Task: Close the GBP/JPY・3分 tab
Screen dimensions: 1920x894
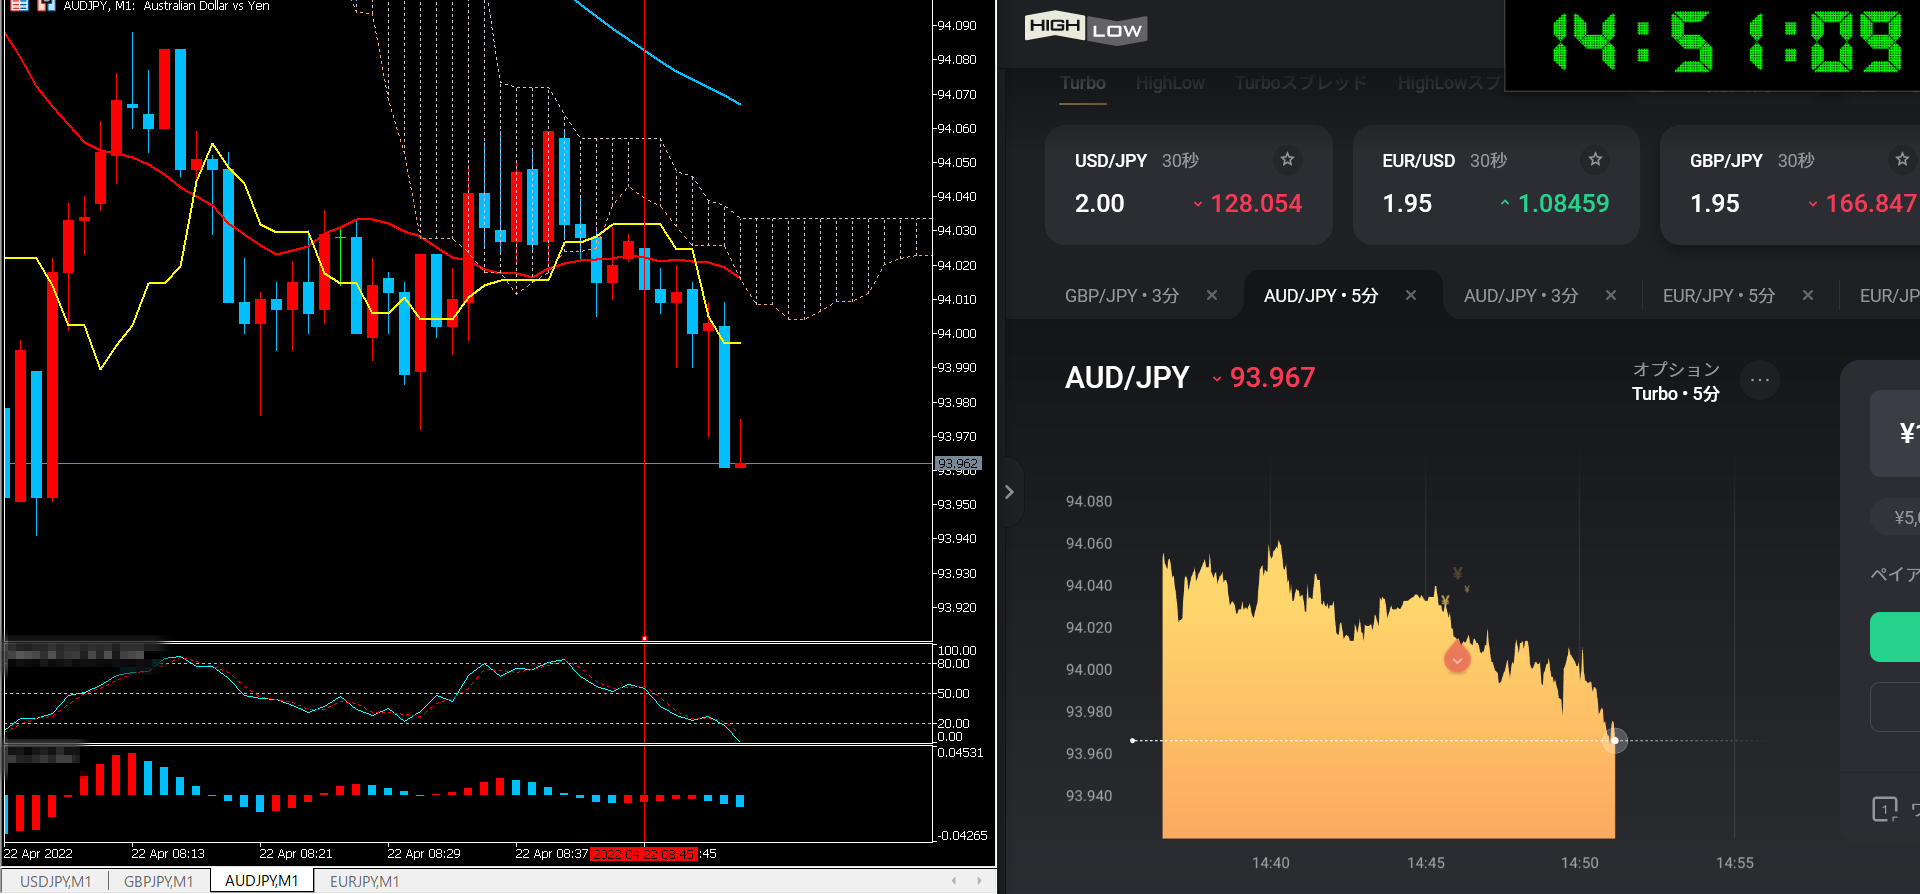Action: 1212,295
